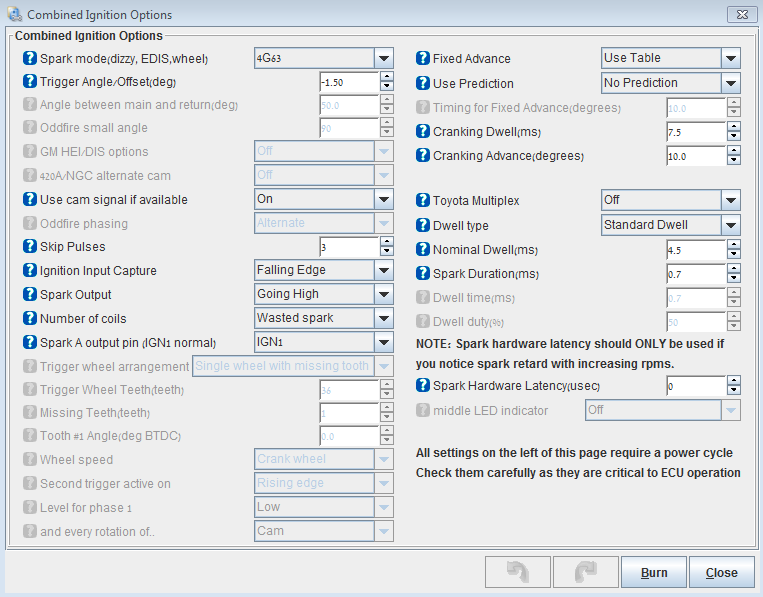The height and width of the screenshot is (597, 763).
Task: Open help for Ignition Input Capture
Action: click(30, 270)
